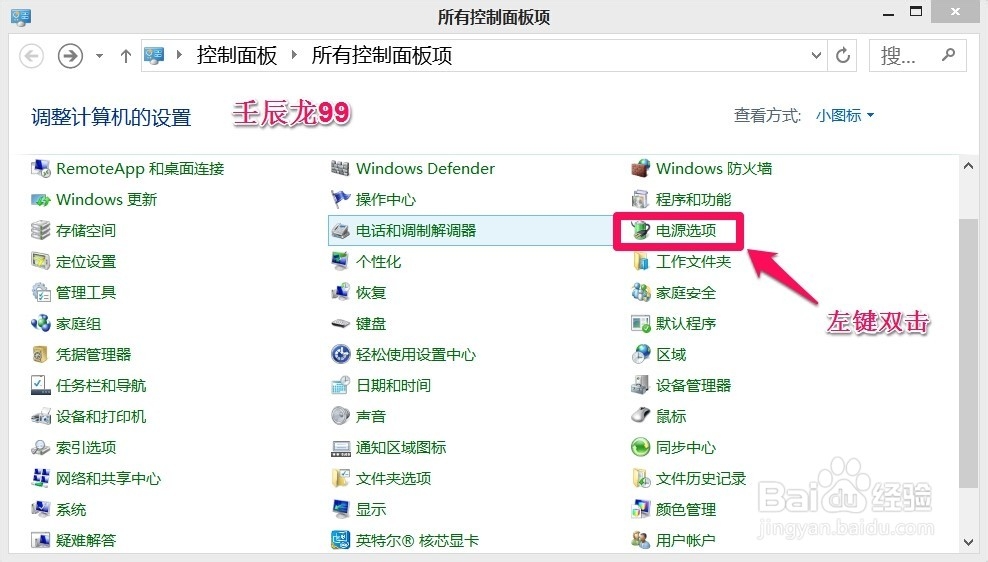
Task: Click the Windows Defender icon
Action: click(x=340, y=168)
